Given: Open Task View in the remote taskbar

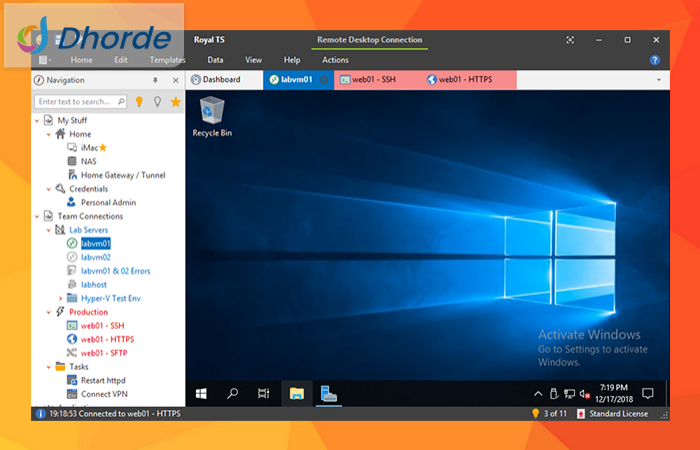Looking at the screenshot, I should (264, 394).
